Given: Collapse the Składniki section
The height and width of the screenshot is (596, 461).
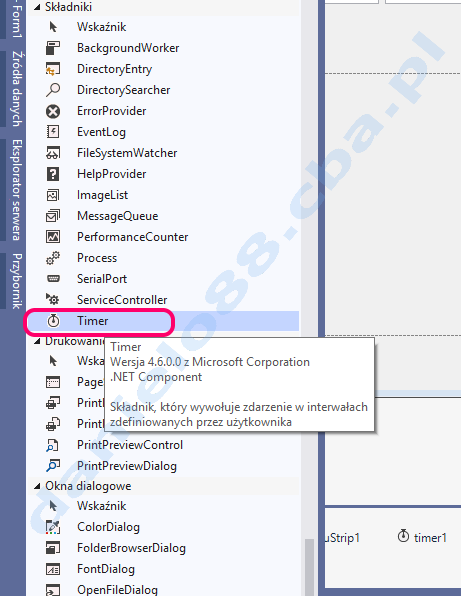Looking at the screenshot, I should click(x=37, y=7).
